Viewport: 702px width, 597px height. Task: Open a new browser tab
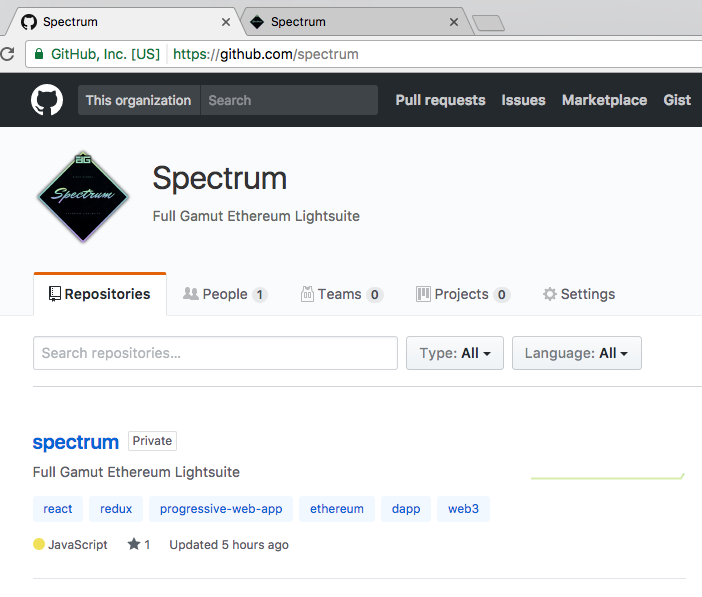(x=489, y=23)
